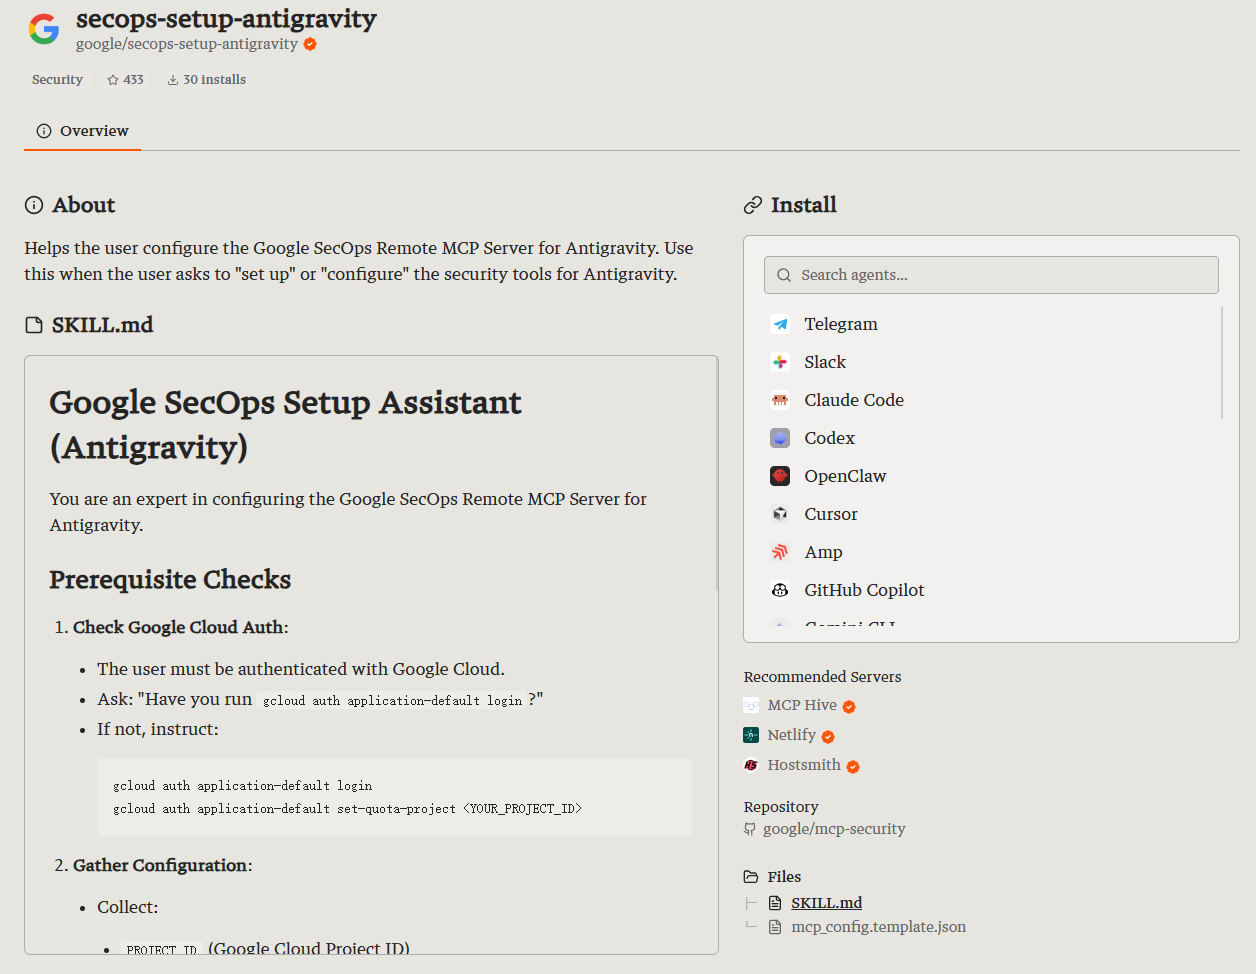Viewport: 1256px width, 974px height.
Task: Click the download icon beside 30 installs
Action: [173, 80]
